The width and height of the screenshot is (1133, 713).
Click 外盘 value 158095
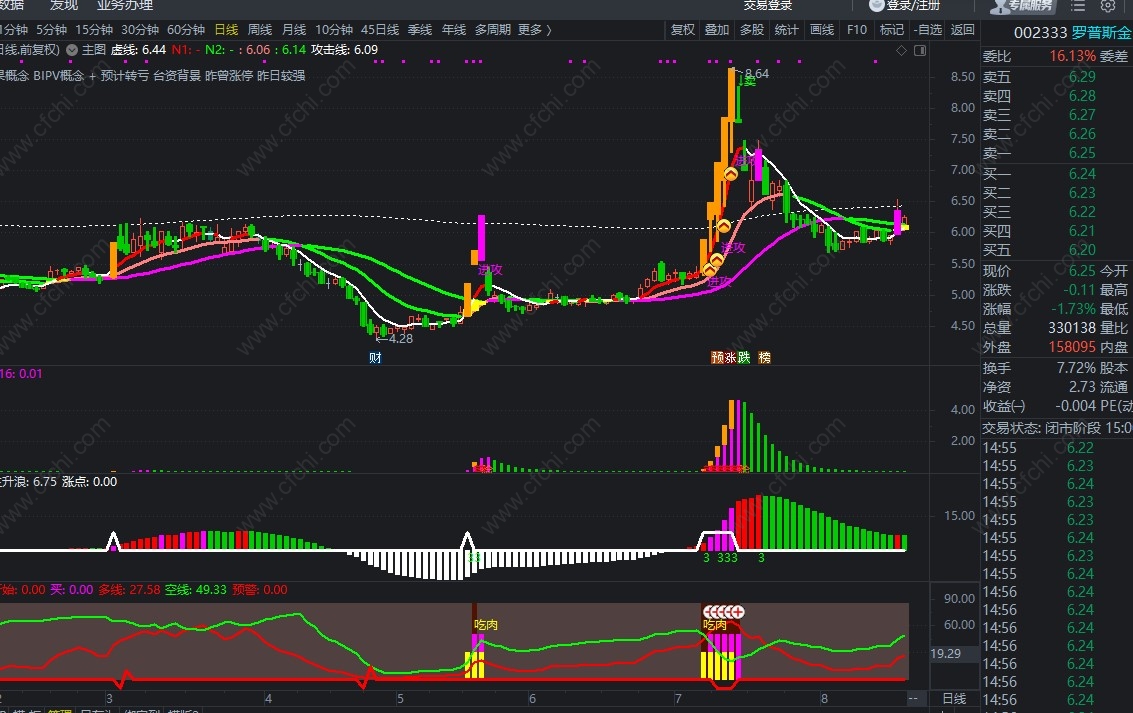pyautogui.click(x=1072, y=347)
